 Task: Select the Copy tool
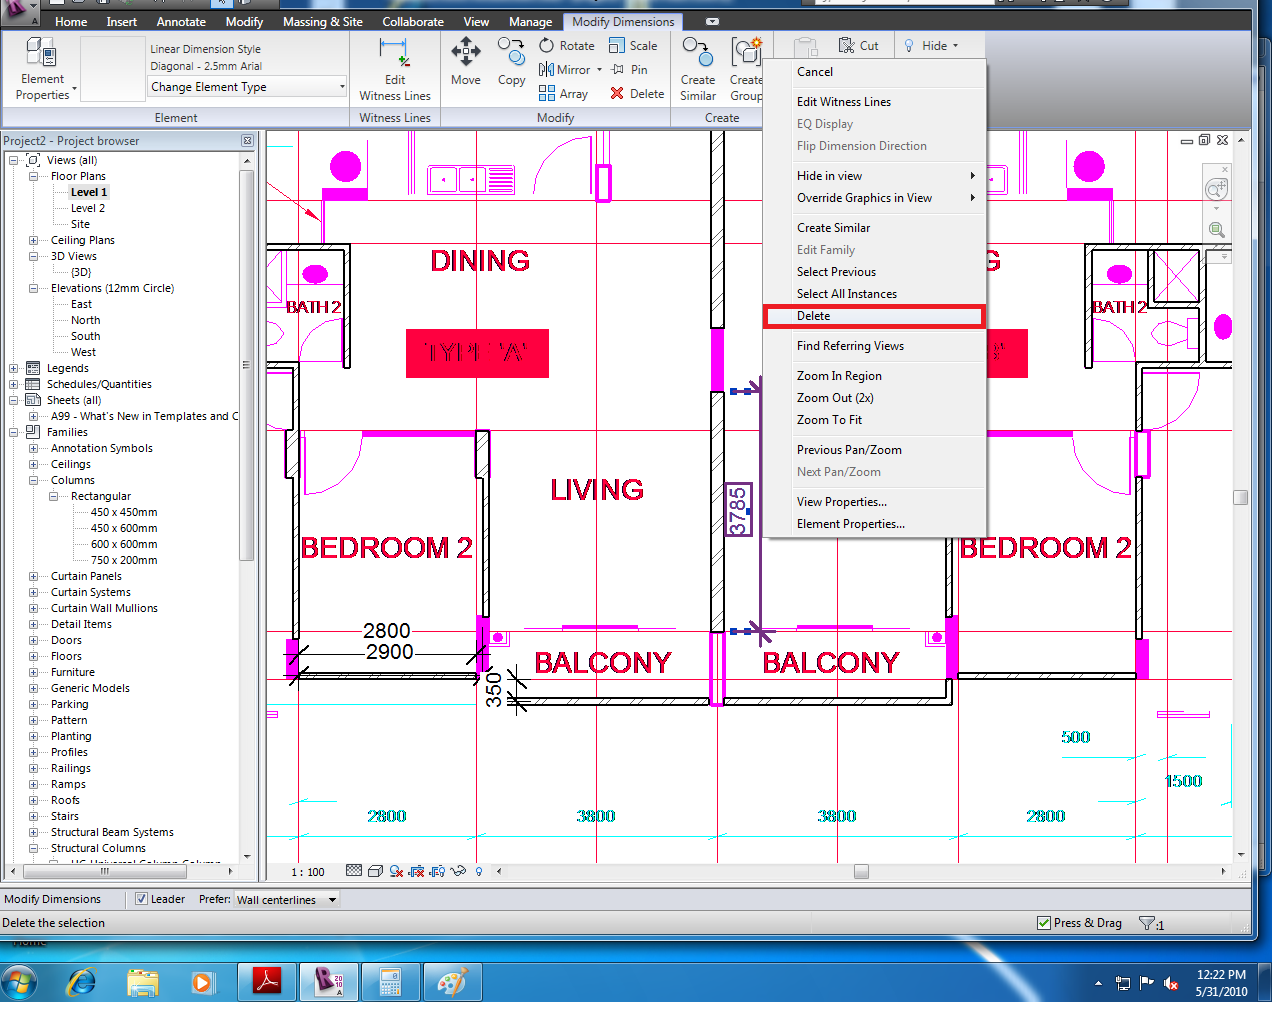[x=511, y=62]
